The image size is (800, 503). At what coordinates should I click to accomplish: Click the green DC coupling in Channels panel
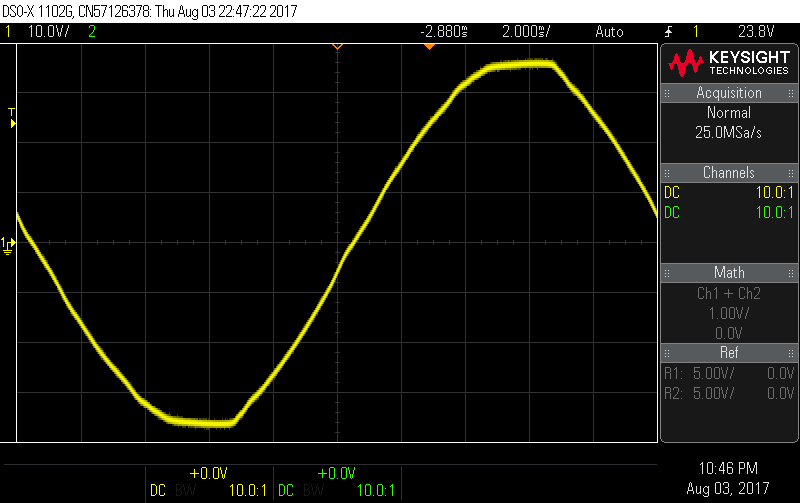[x=672, y=212]
